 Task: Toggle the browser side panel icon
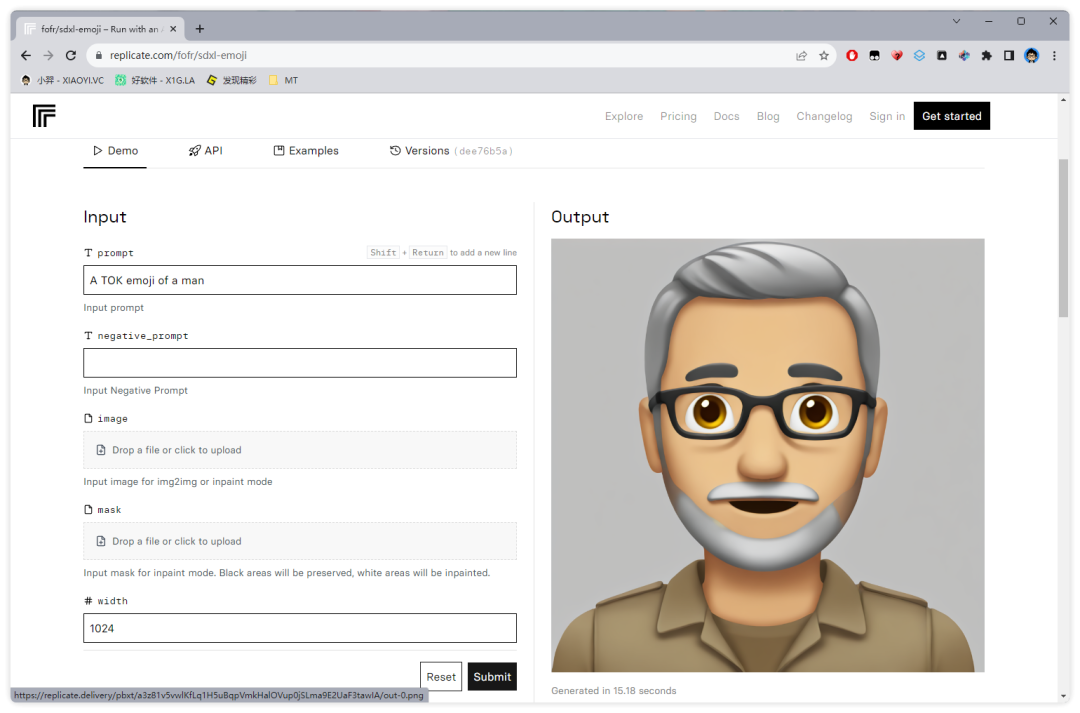coord(1009,56)
